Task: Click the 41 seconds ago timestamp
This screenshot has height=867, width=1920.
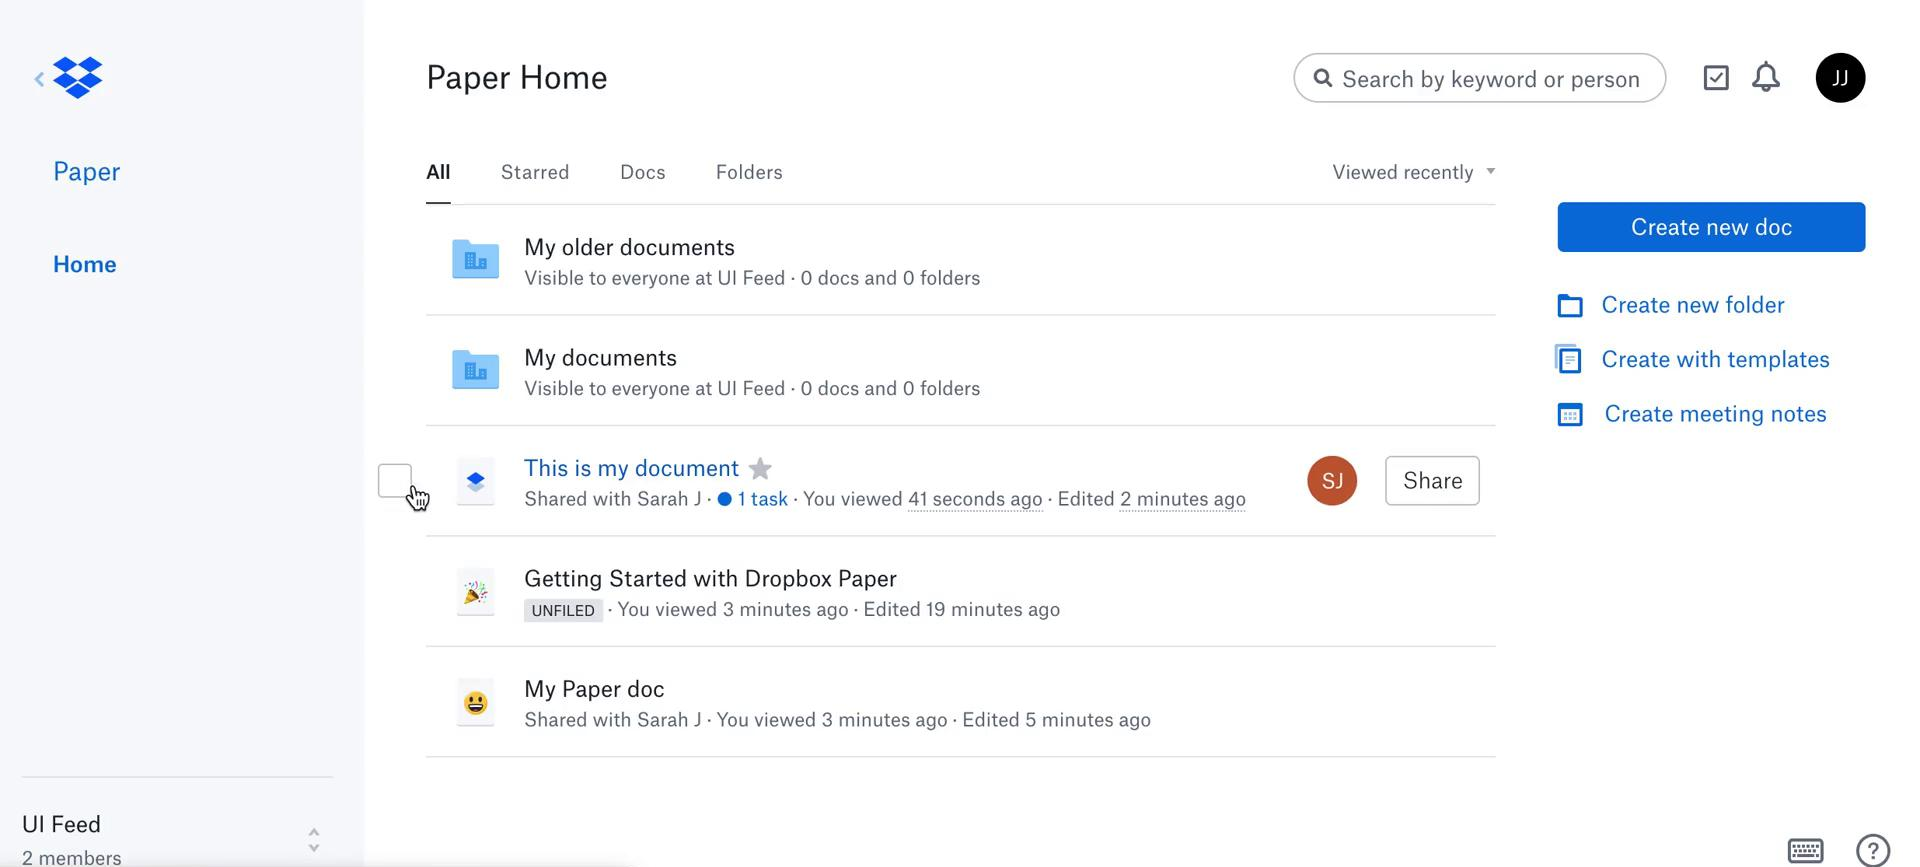Action: pyautogui.click(x=974, y=499)
